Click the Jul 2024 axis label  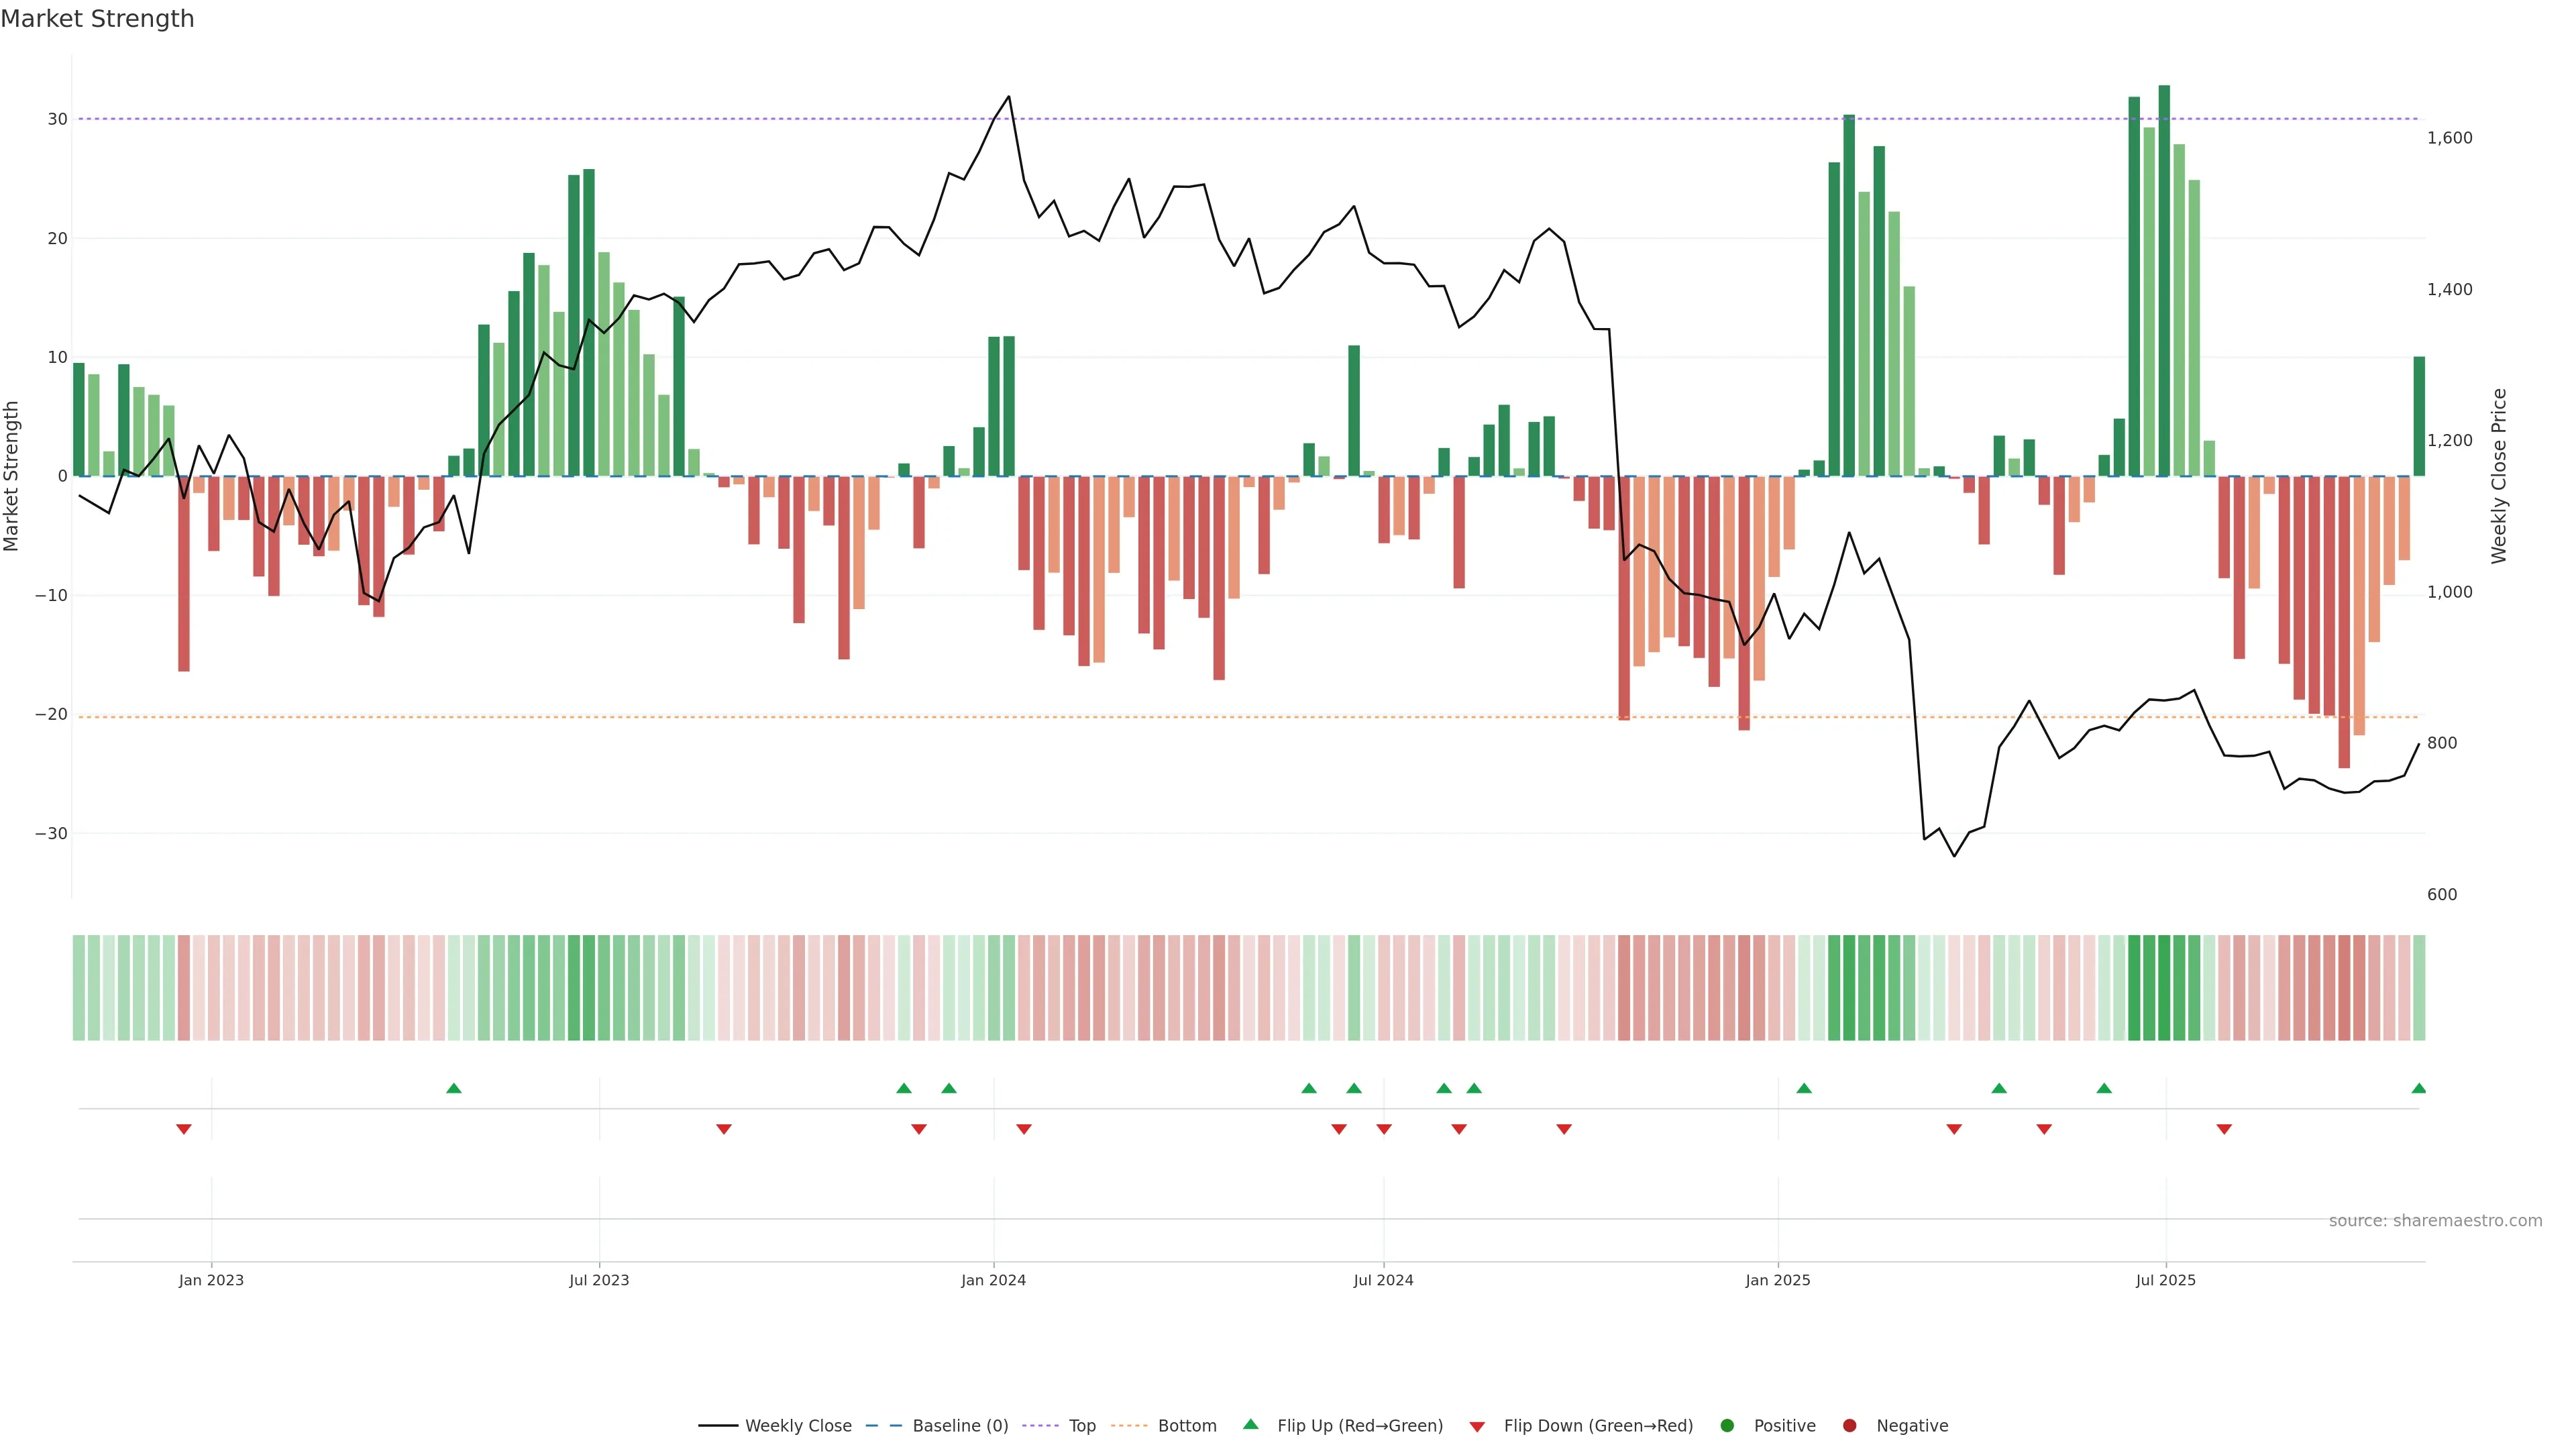[1383, 1280]
